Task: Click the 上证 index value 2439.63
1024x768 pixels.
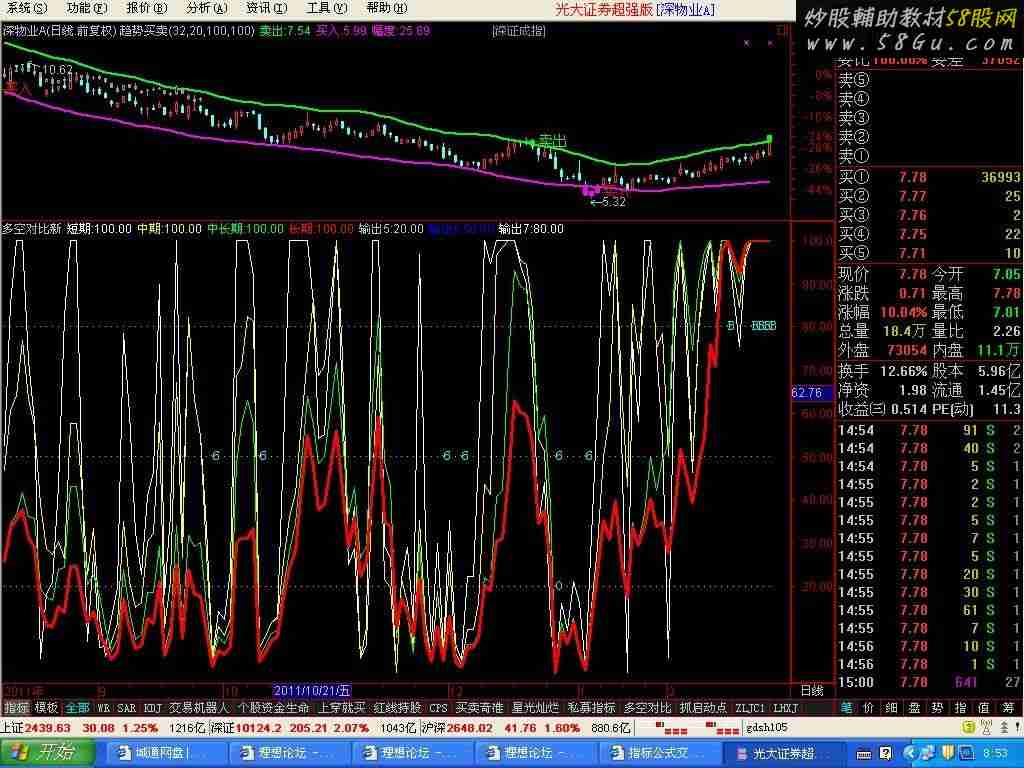Action: pos(47,728)
